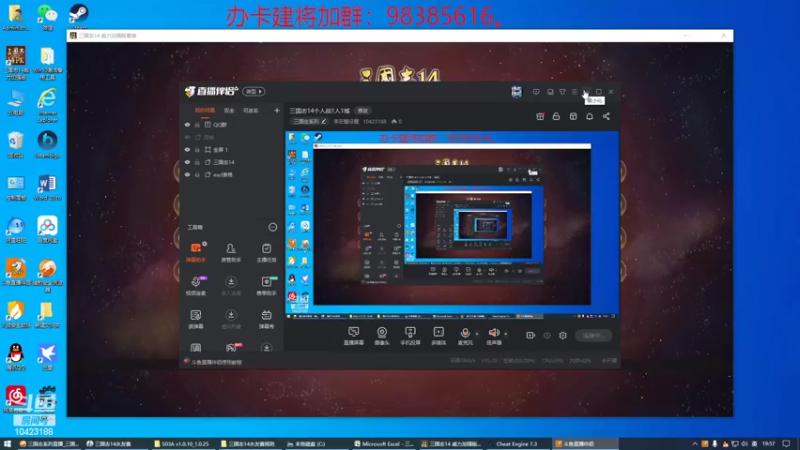Toggle the preview eye icon beside settings

coord(547,335)
